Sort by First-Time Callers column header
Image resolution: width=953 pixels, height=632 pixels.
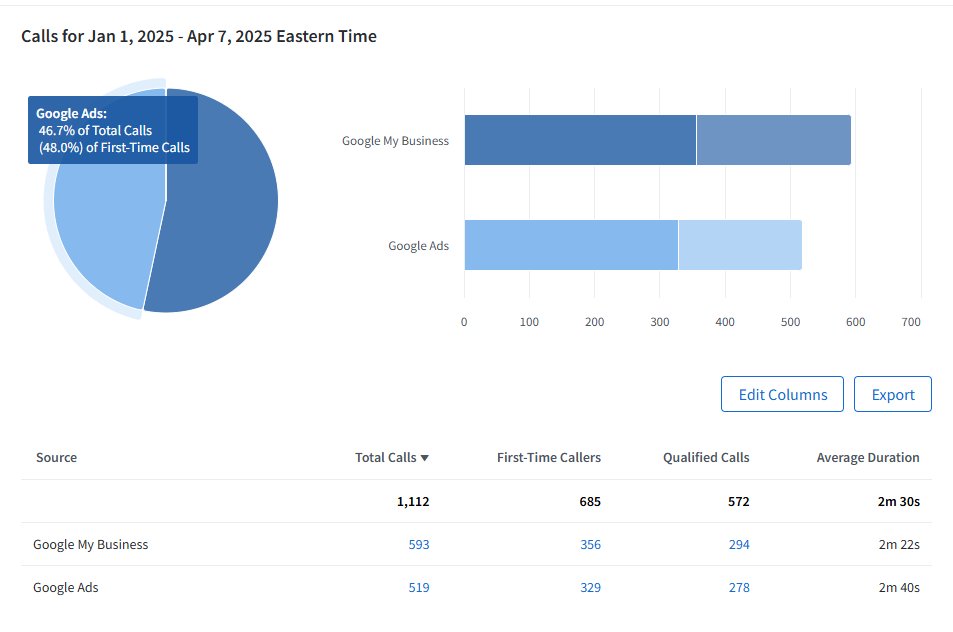[x=549, y=458]
